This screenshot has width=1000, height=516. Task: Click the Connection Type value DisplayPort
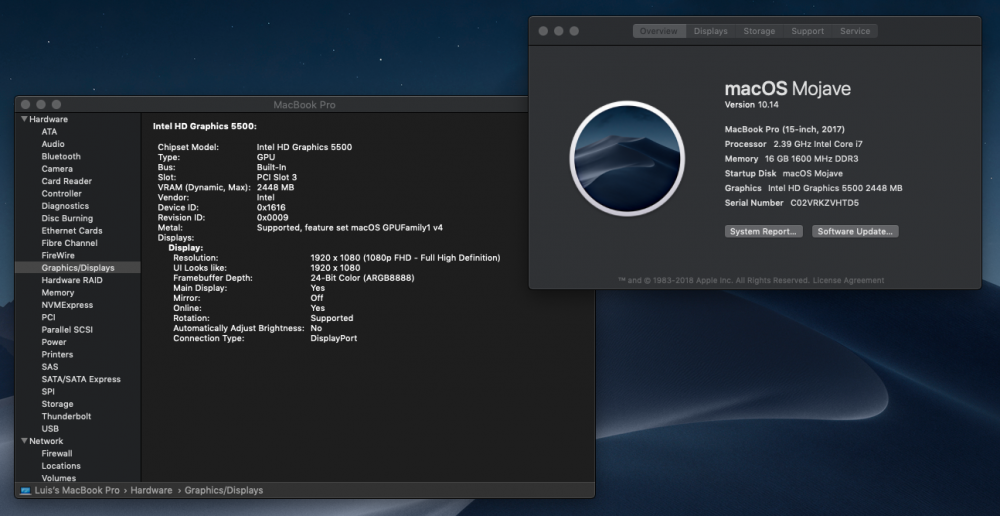point(334,338)
